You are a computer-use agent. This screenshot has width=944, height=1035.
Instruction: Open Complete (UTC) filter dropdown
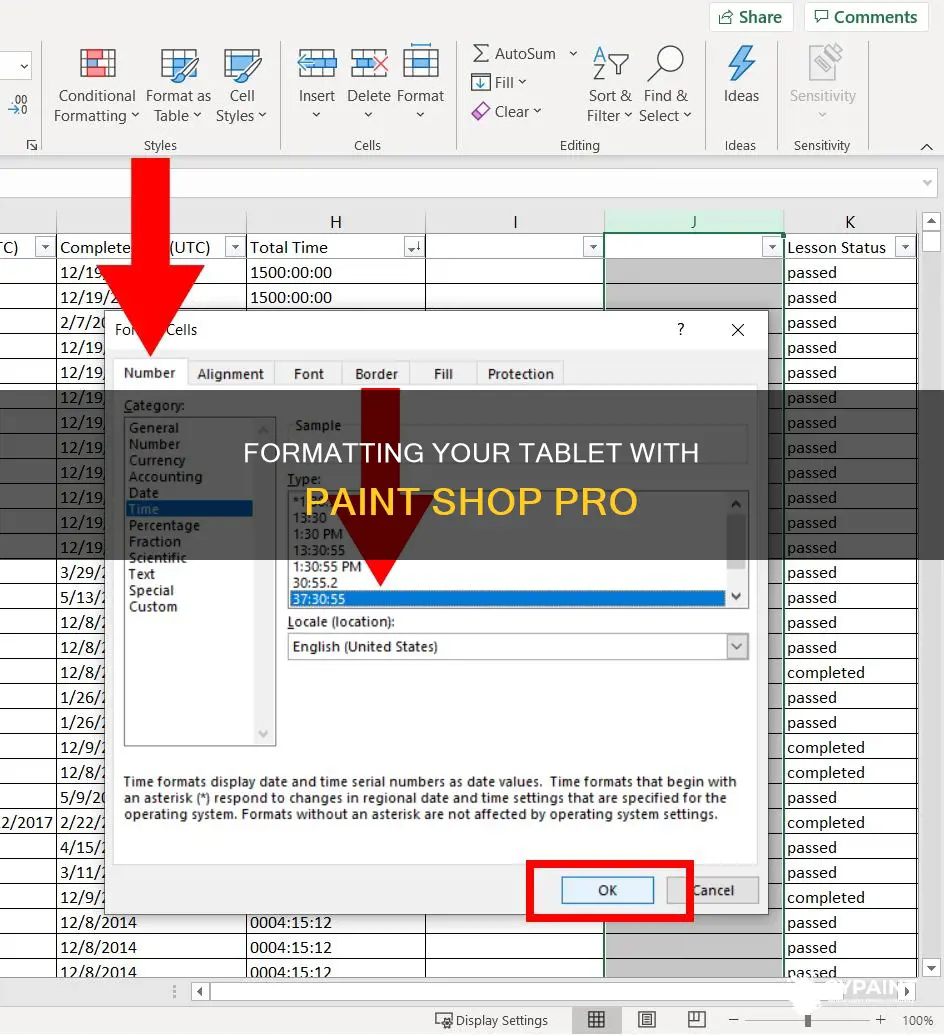click(234, 248)
